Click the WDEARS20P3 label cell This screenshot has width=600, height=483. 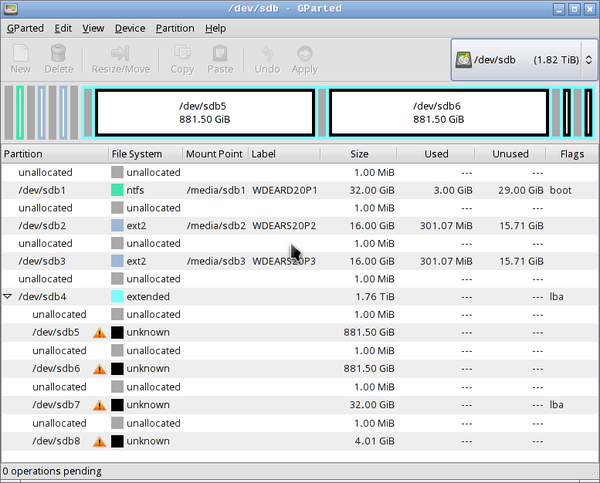pyautogui.click(x=284, y=261)
